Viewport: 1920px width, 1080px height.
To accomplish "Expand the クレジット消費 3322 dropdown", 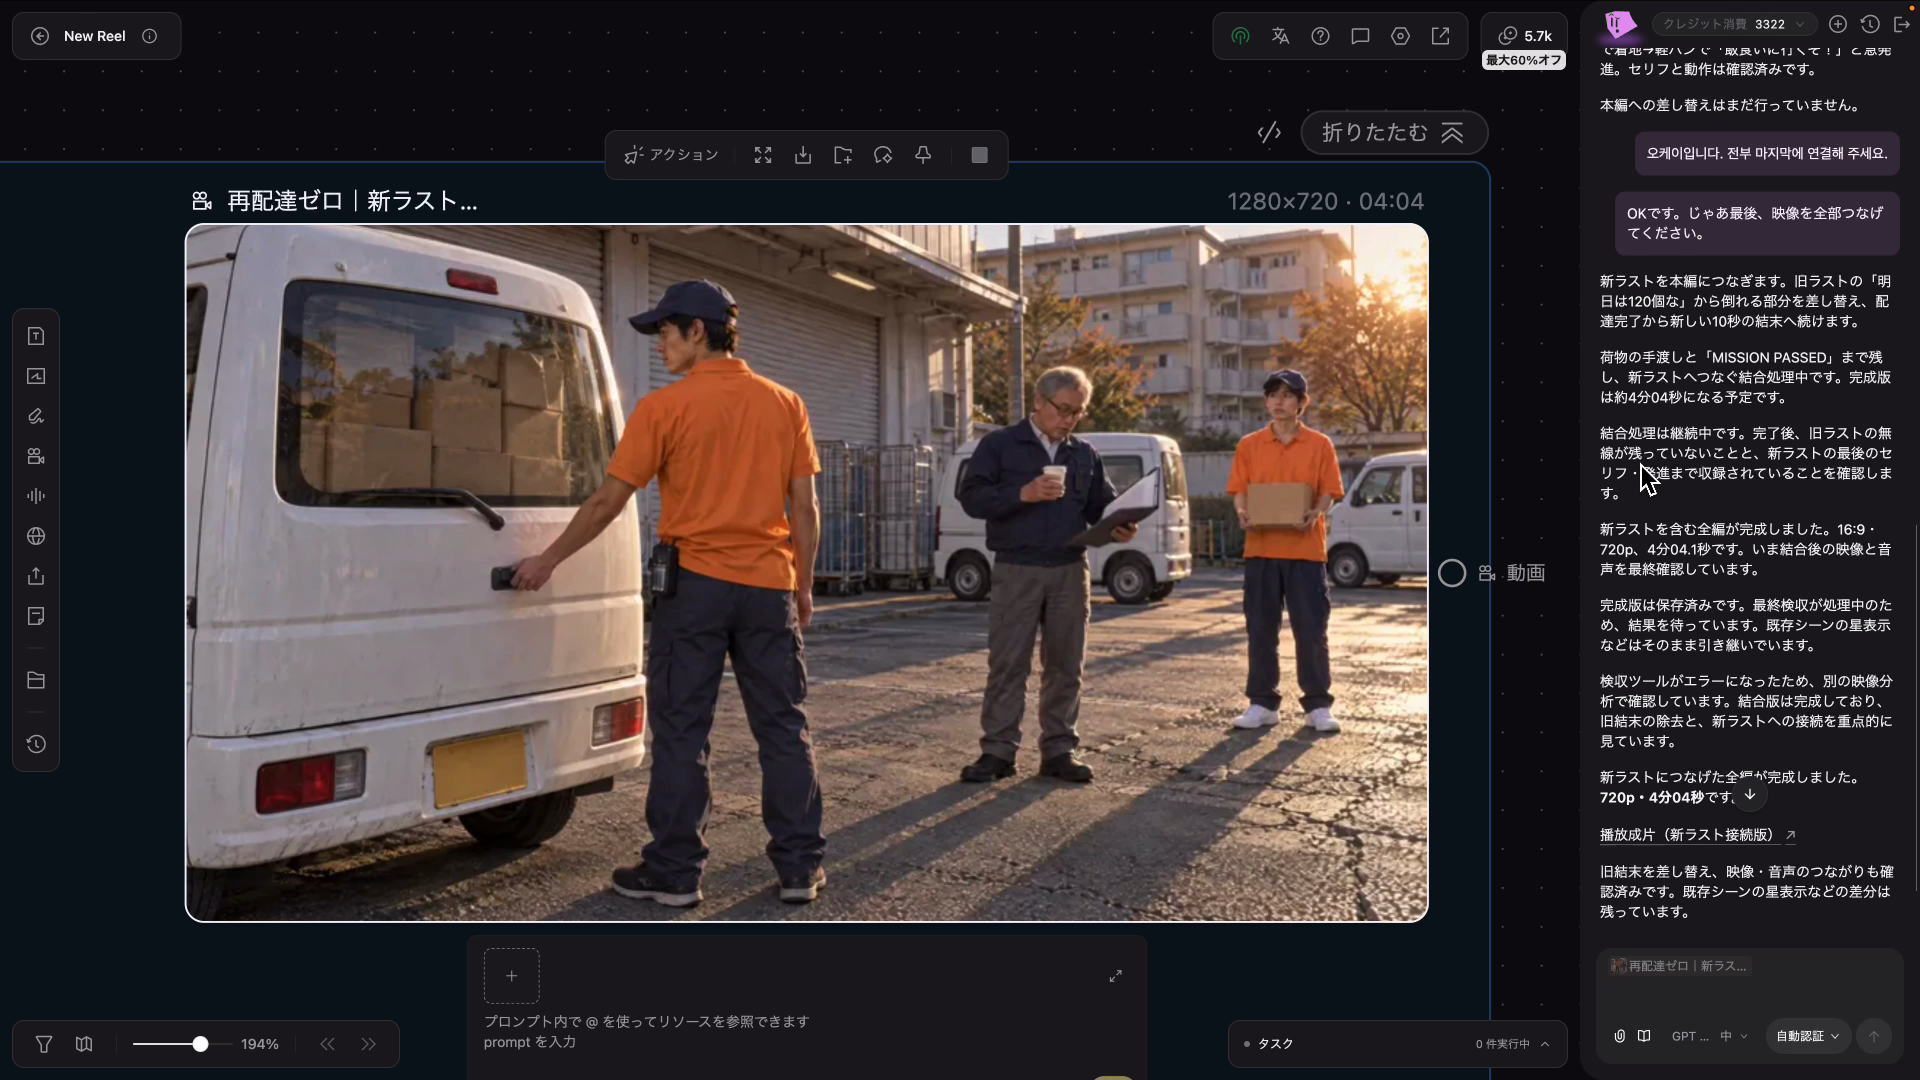I will [1733, 24].
